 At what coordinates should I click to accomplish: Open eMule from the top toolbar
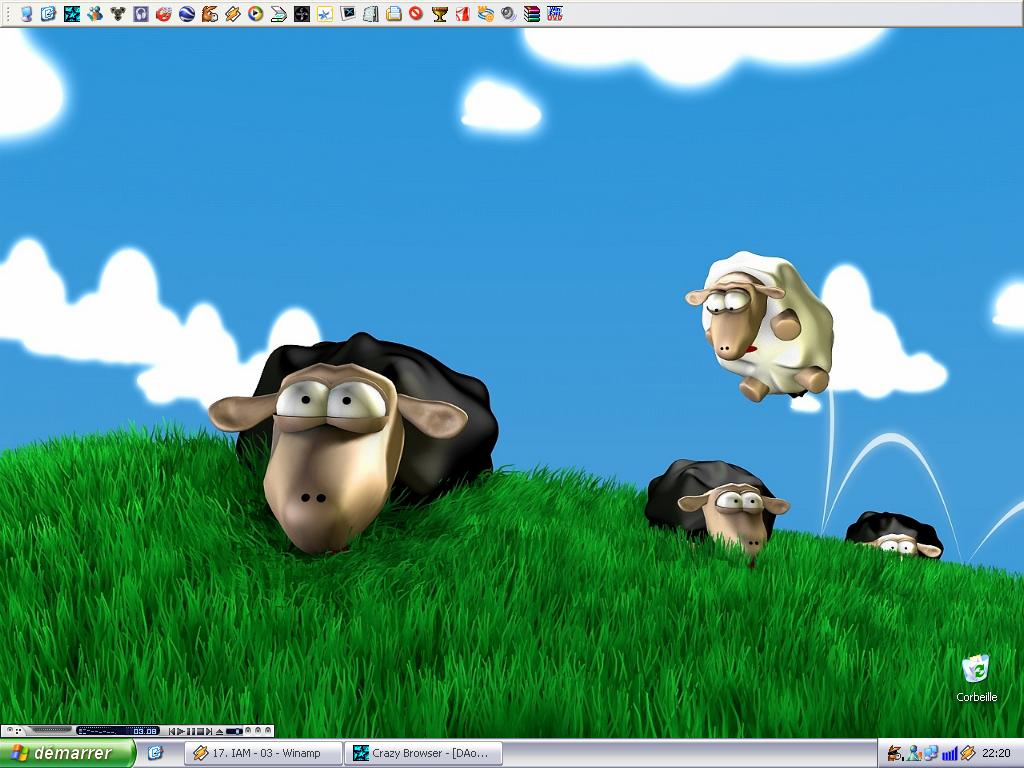(210, 13)
